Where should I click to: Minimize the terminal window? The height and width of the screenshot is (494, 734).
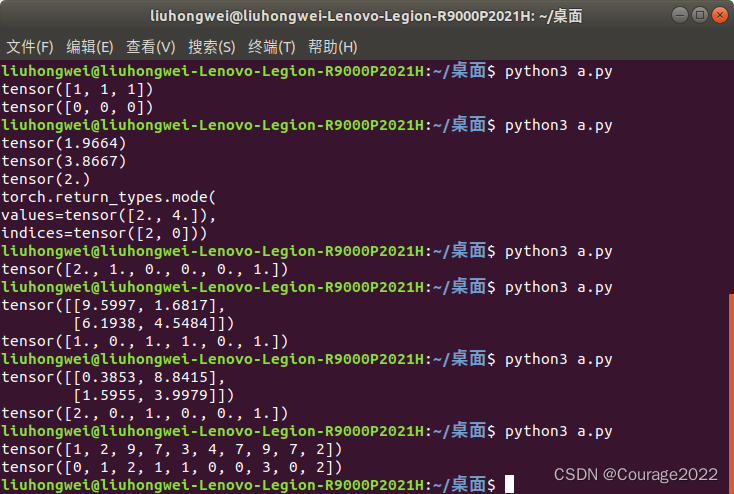click(680, 15)
